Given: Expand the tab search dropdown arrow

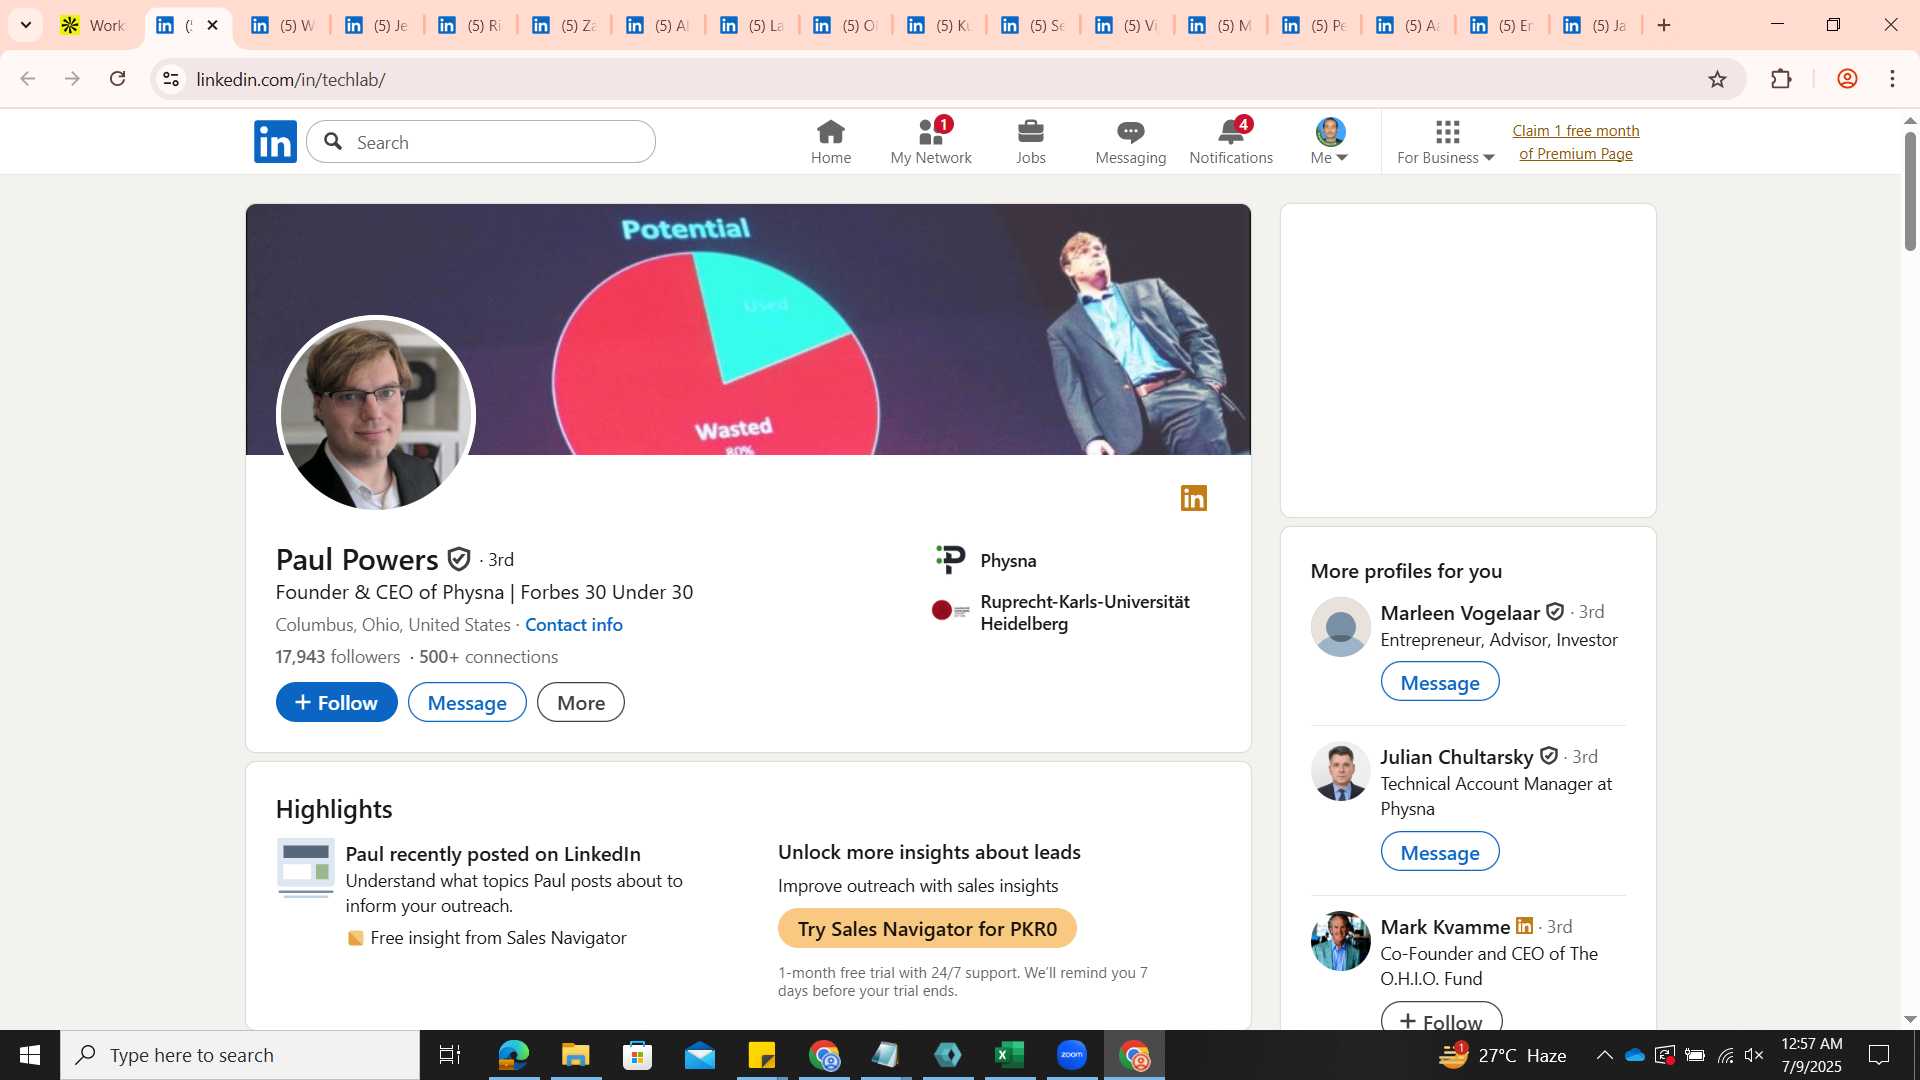Looking at the screenshot, I should (26, 25).
